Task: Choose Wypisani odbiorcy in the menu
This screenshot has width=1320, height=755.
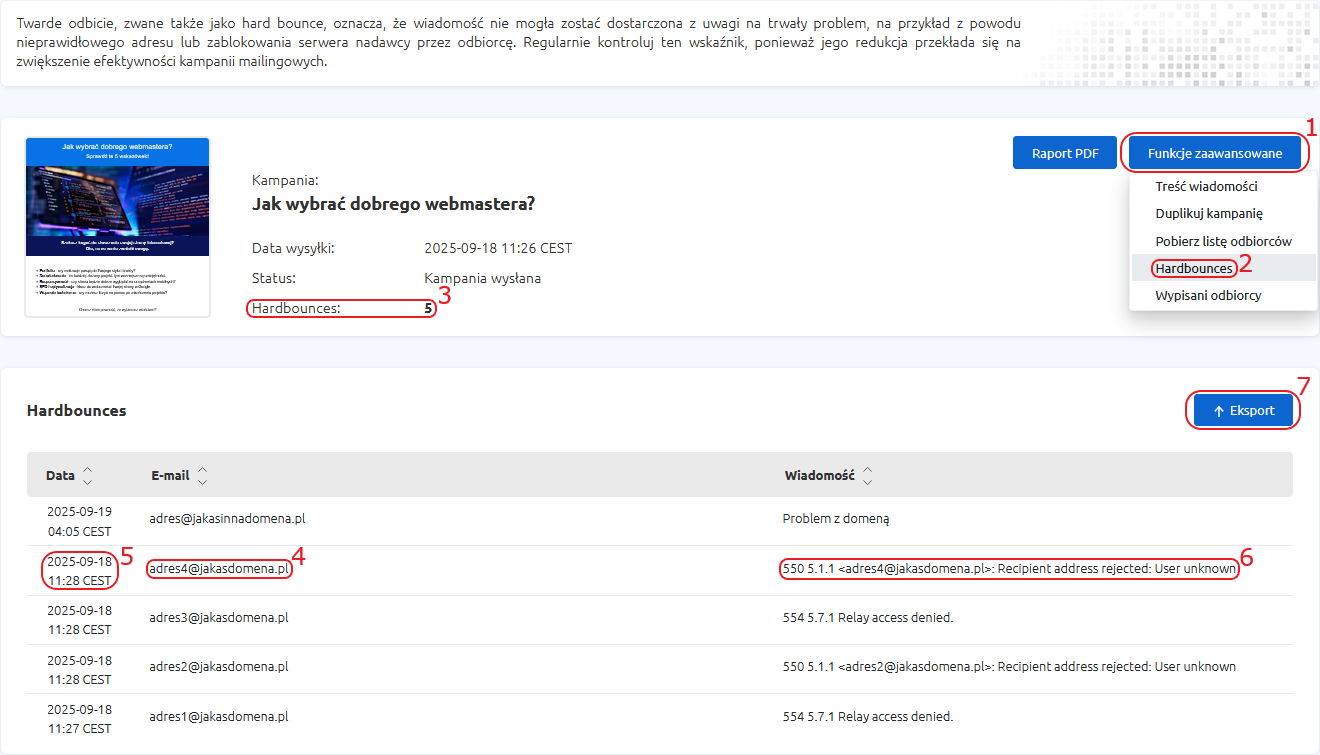Action: coord(1208,296)
